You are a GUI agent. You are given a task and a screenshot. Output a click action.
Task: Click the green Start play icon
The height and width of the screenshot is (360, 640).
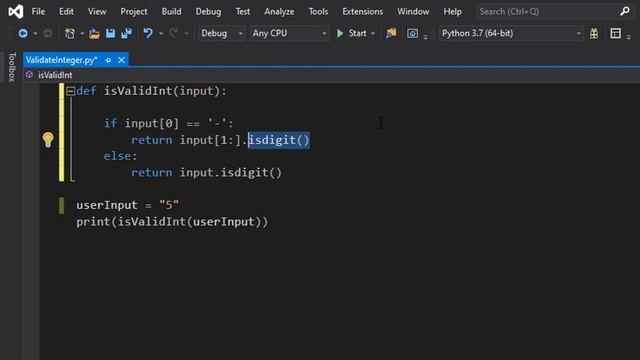[340, 33]
